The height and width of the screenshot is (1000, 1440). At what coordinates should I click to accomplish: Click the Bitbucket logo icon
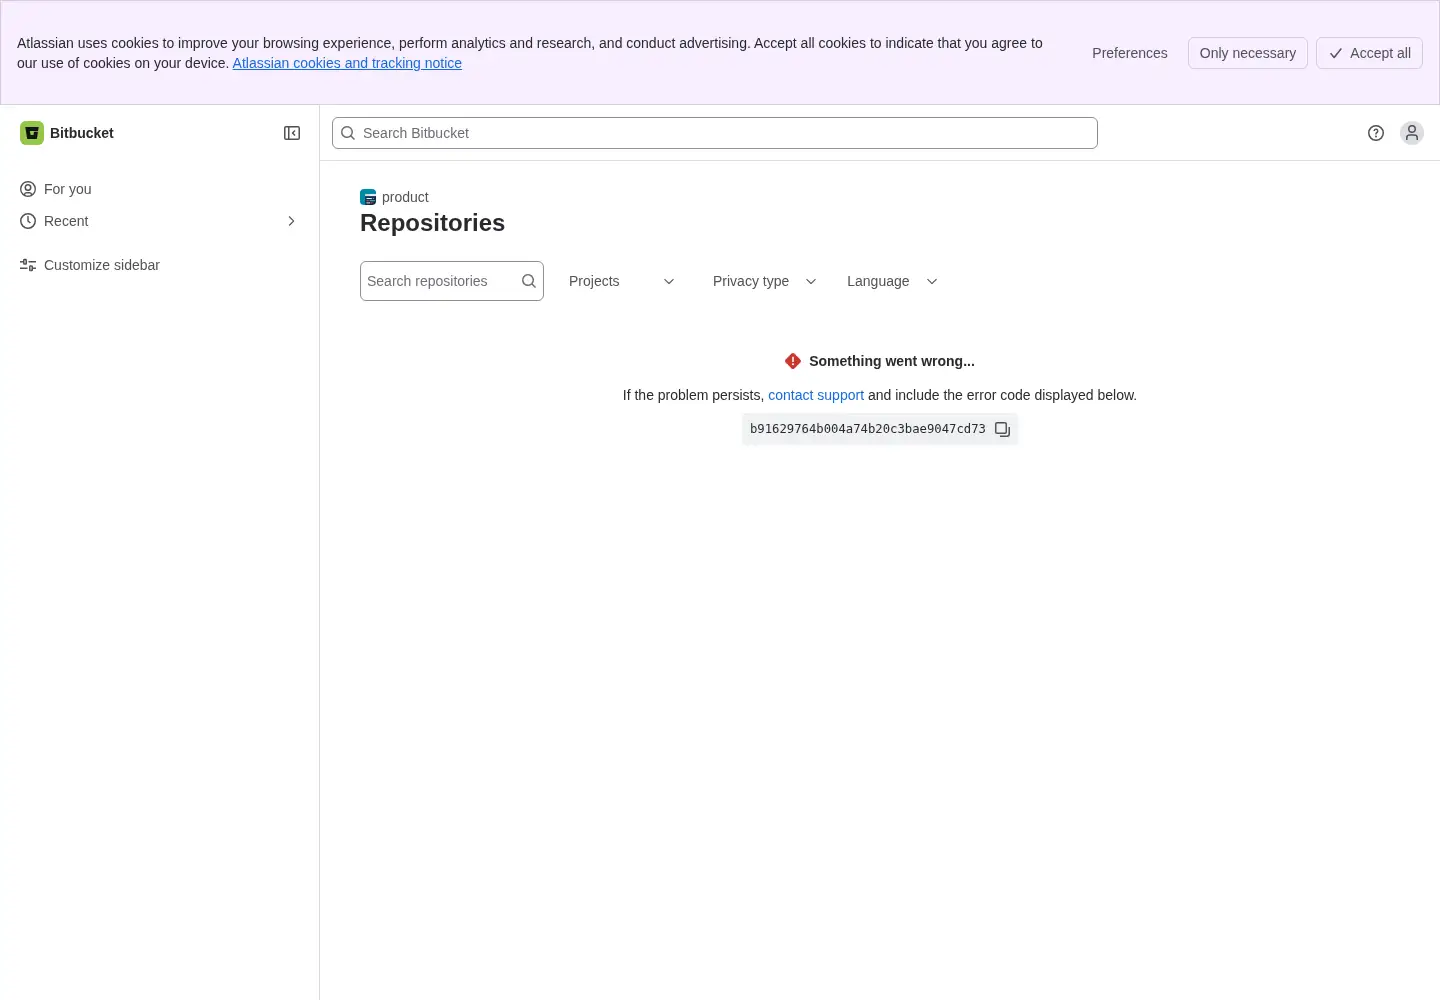click(32, 133)
